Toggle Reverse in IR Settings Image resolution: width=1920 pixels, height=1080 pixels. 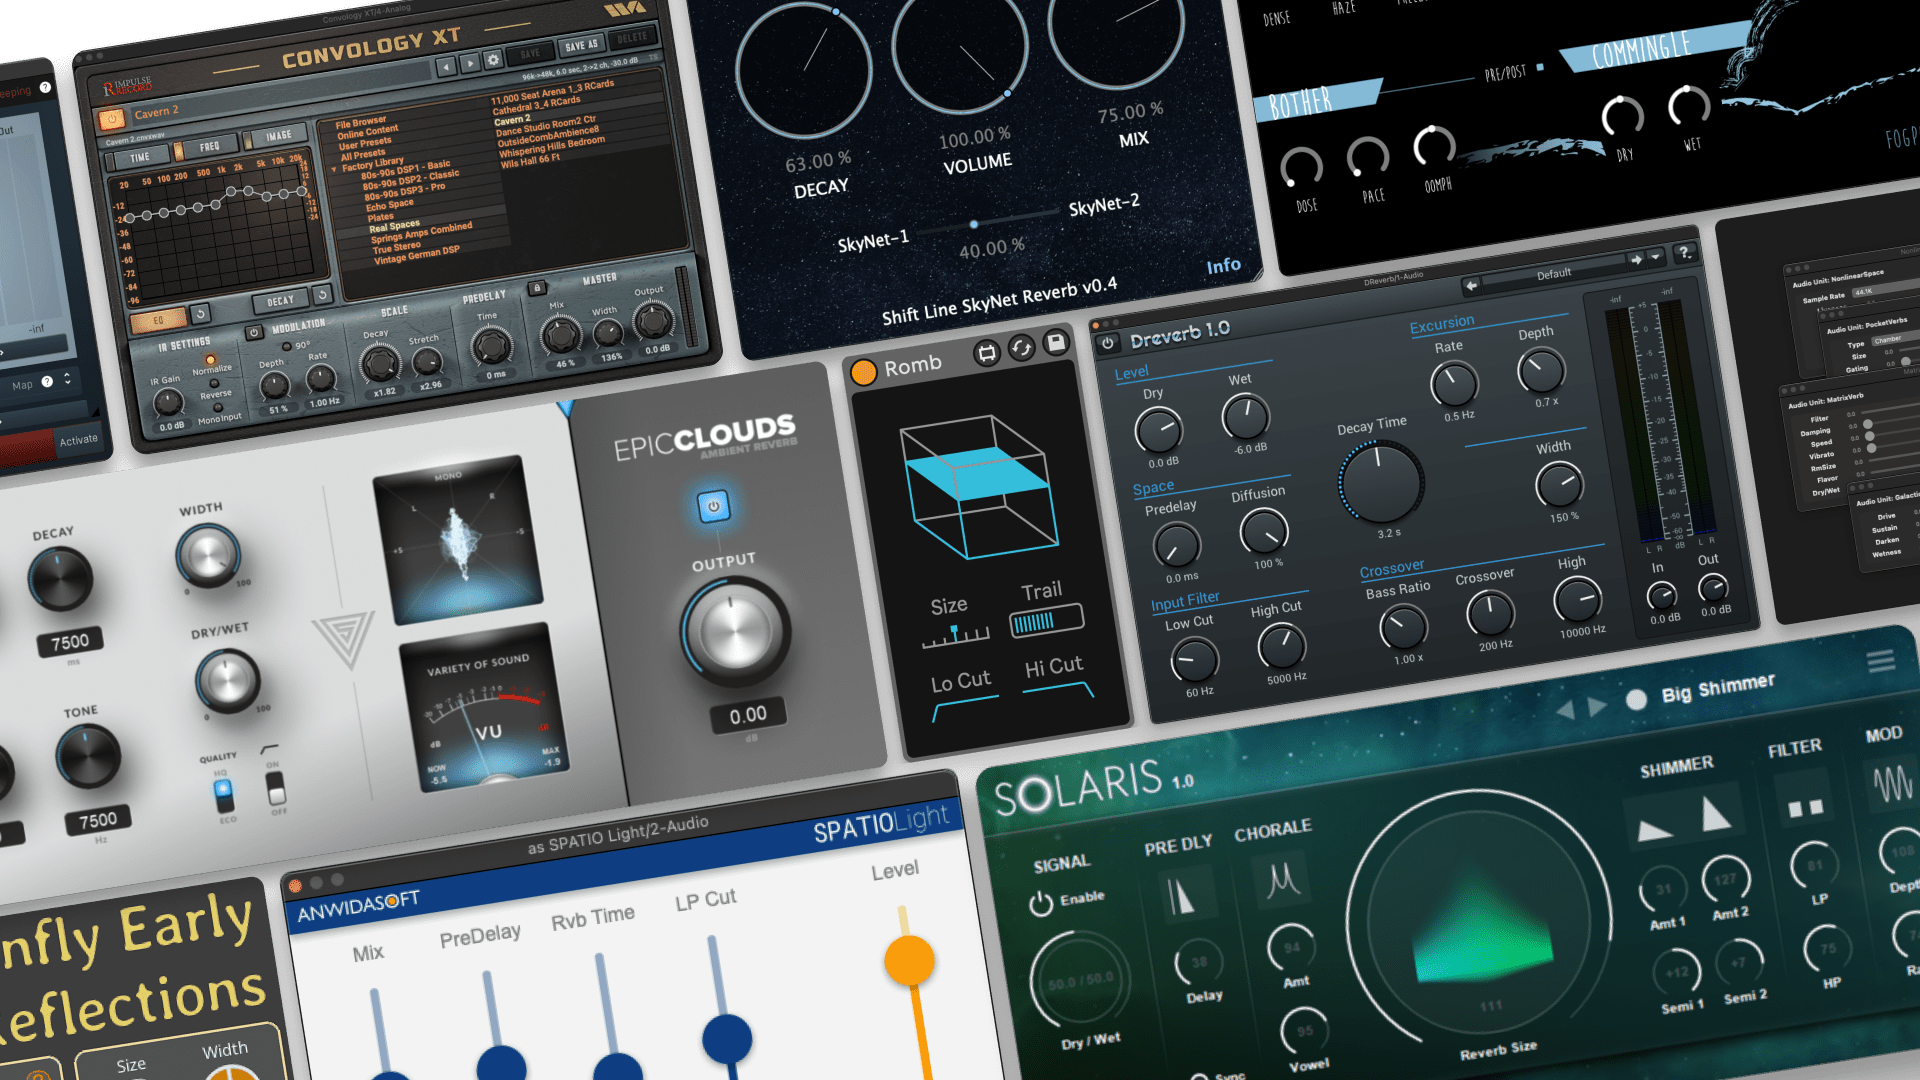[215, 385]
